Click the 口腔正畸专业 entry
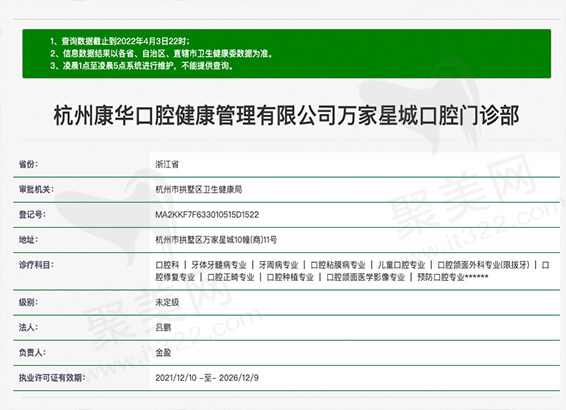This screenshot has height=410, width=566. point(231,277)
